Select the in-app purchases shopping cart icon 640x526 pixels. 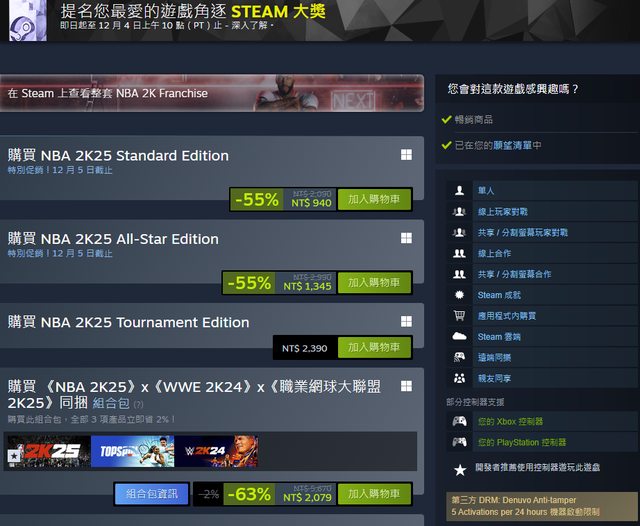(x=459, y=315)
